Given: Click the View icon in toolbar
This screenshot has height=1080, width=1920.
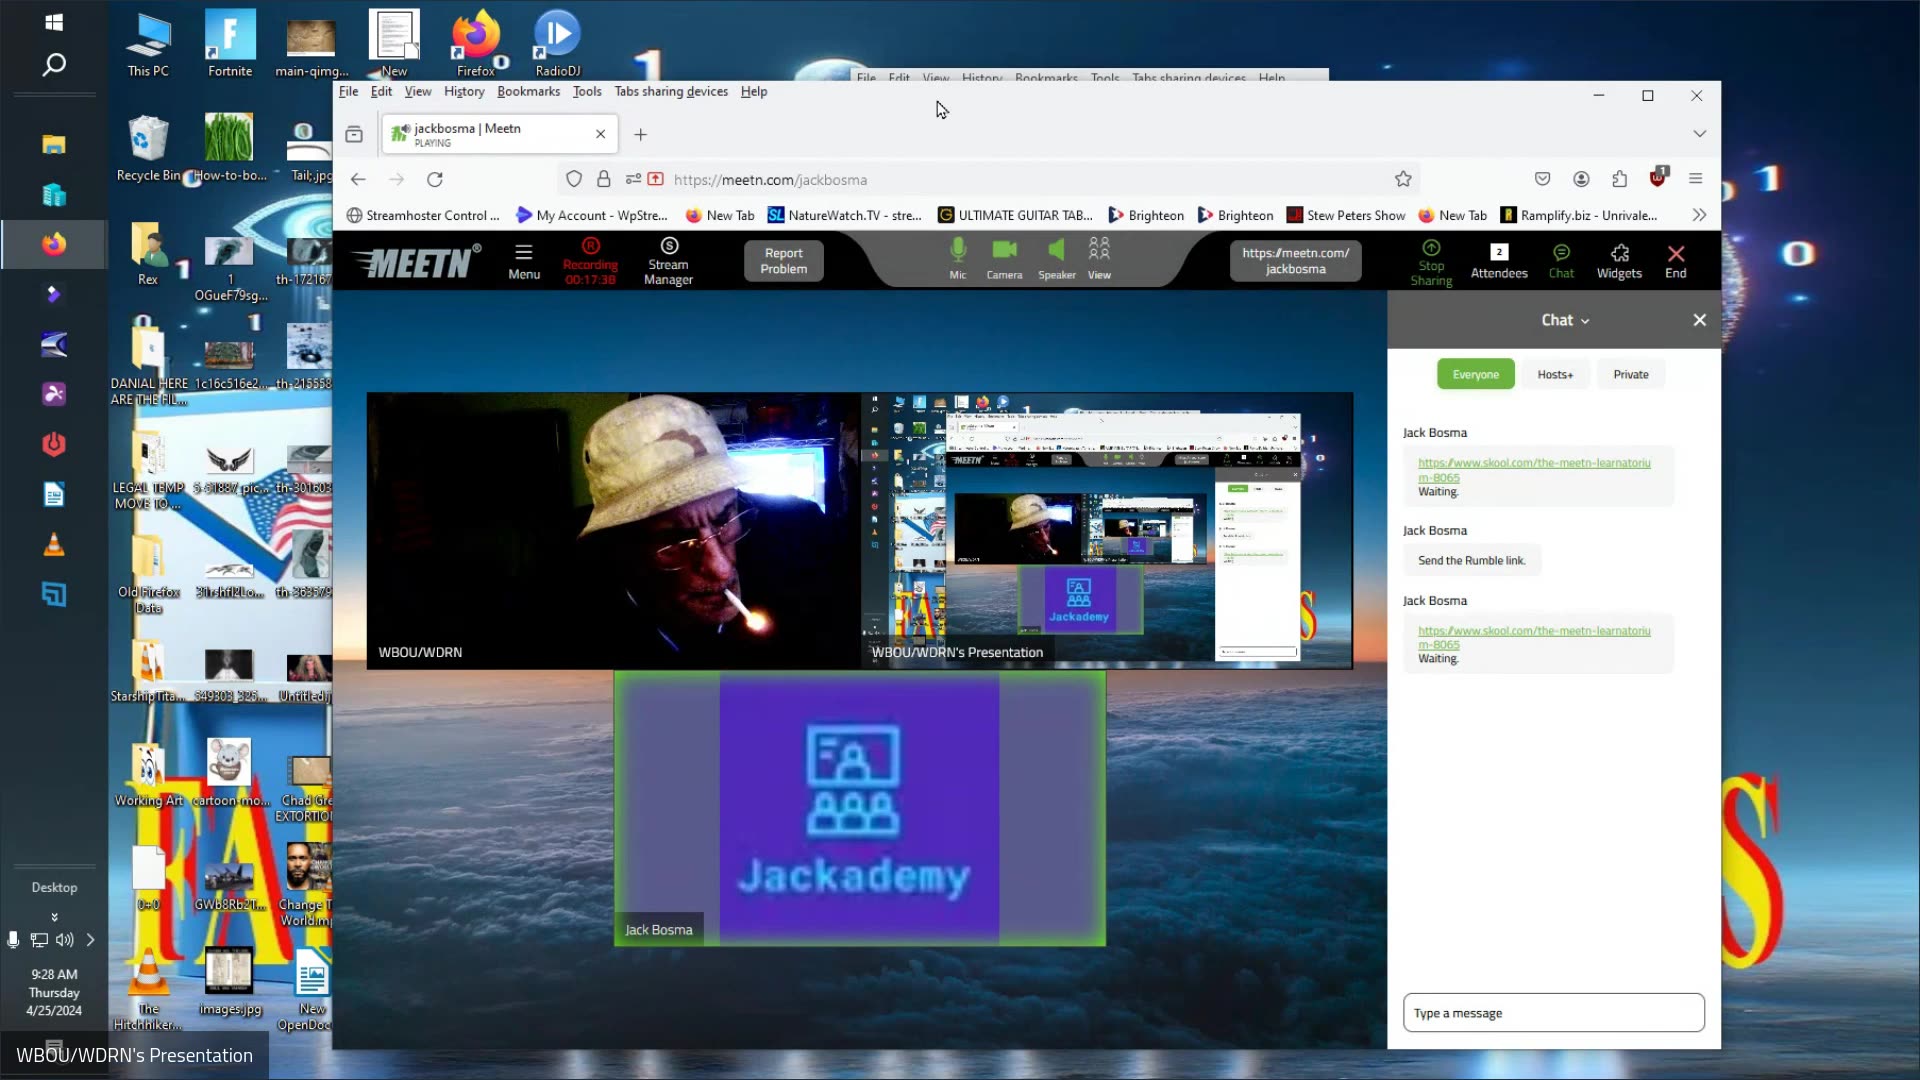Looking at the screenshot, I should point(1100,260).
